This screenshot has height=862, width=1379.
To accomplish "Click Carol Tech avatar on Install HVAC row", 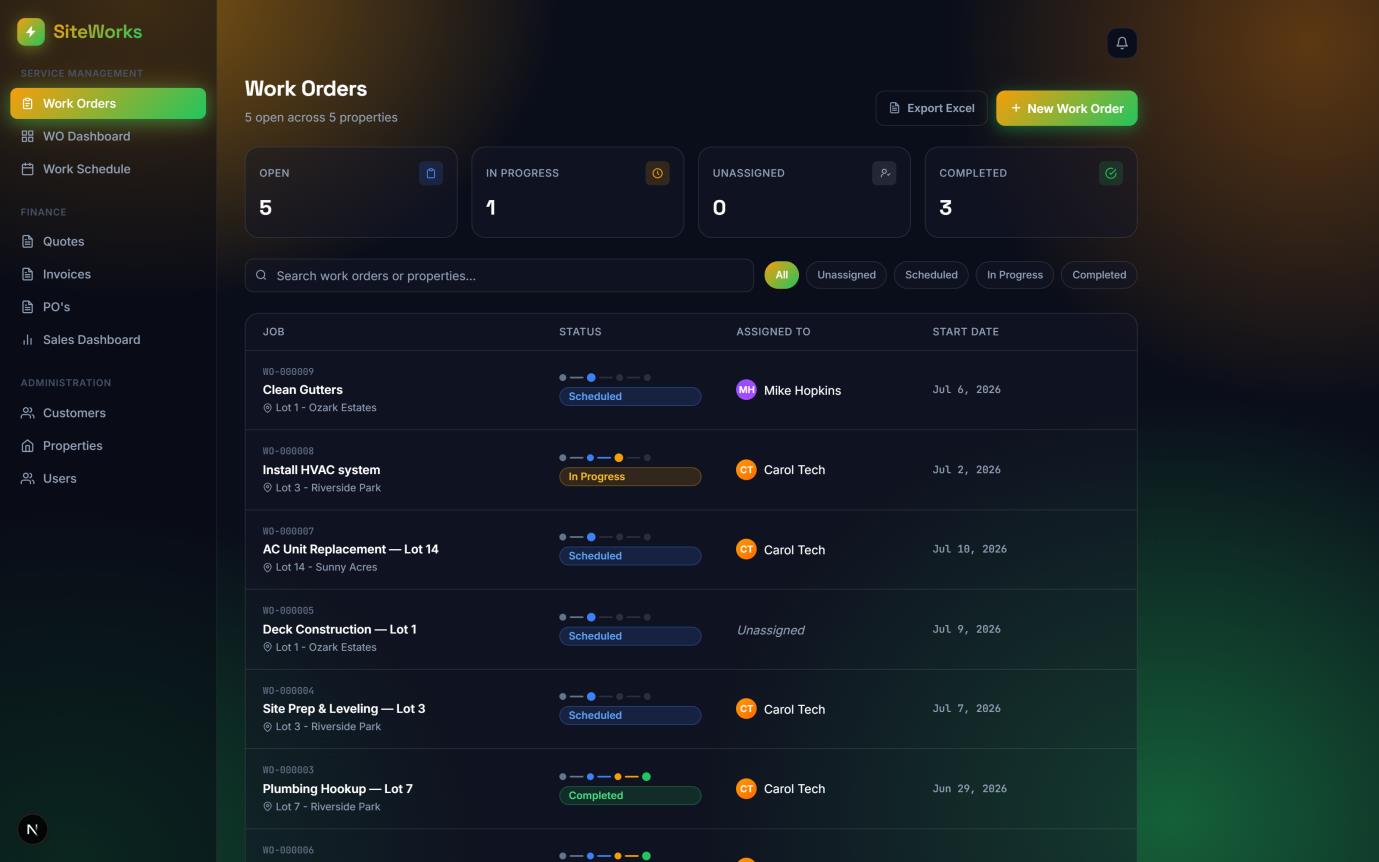I will 746,470.
